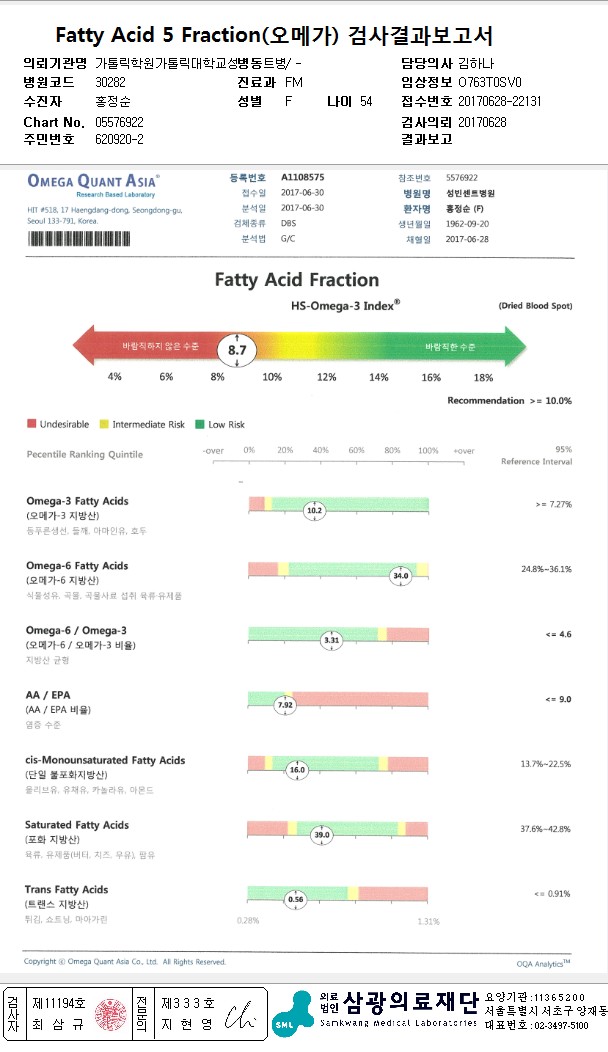608x1052 pixels.
Task: Click the 10.2 marker on Omega-3 bar
Action: 315,510
